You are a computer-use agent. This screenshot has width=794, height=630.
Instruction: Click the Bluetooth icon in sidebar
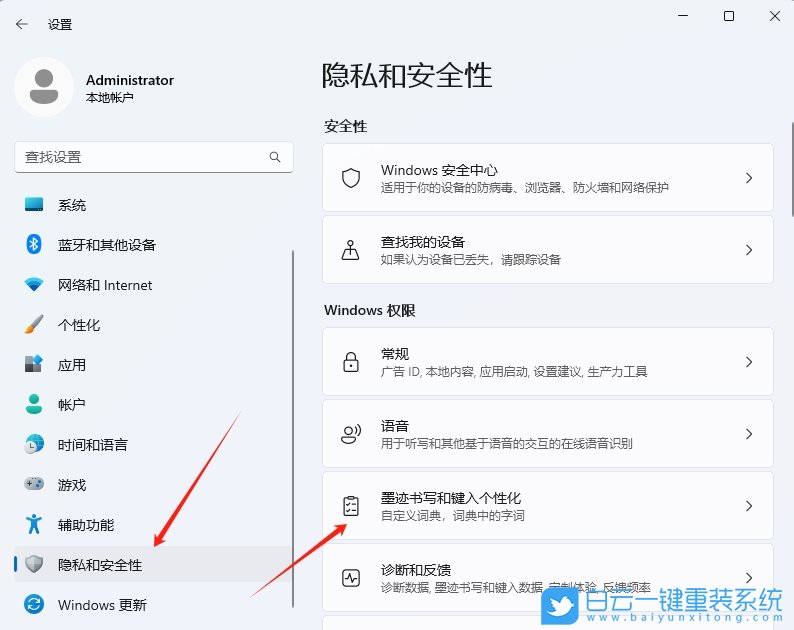(x=34, y=245)
